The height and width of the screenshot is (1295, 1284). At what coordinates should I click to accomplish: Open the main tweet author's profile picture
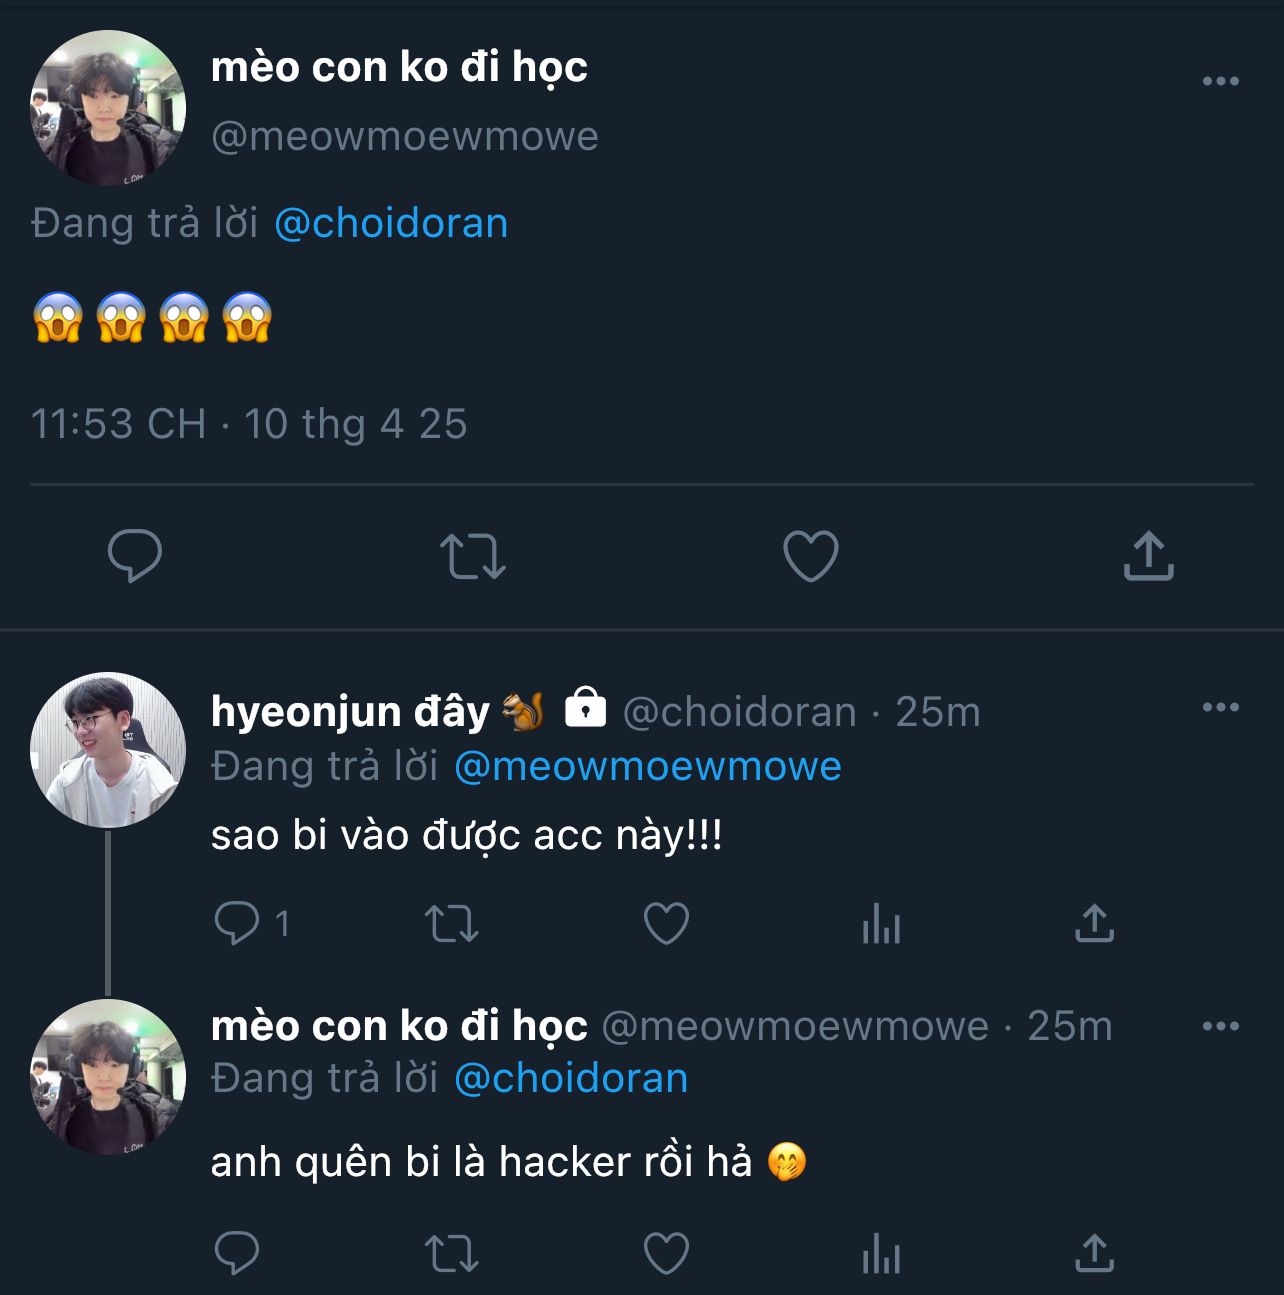pos(108,108)
